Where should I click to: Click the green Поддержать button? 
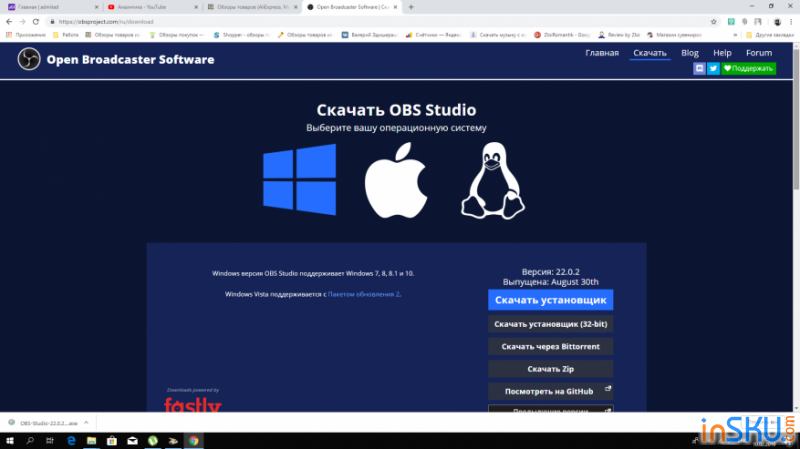tap(748, 68)
